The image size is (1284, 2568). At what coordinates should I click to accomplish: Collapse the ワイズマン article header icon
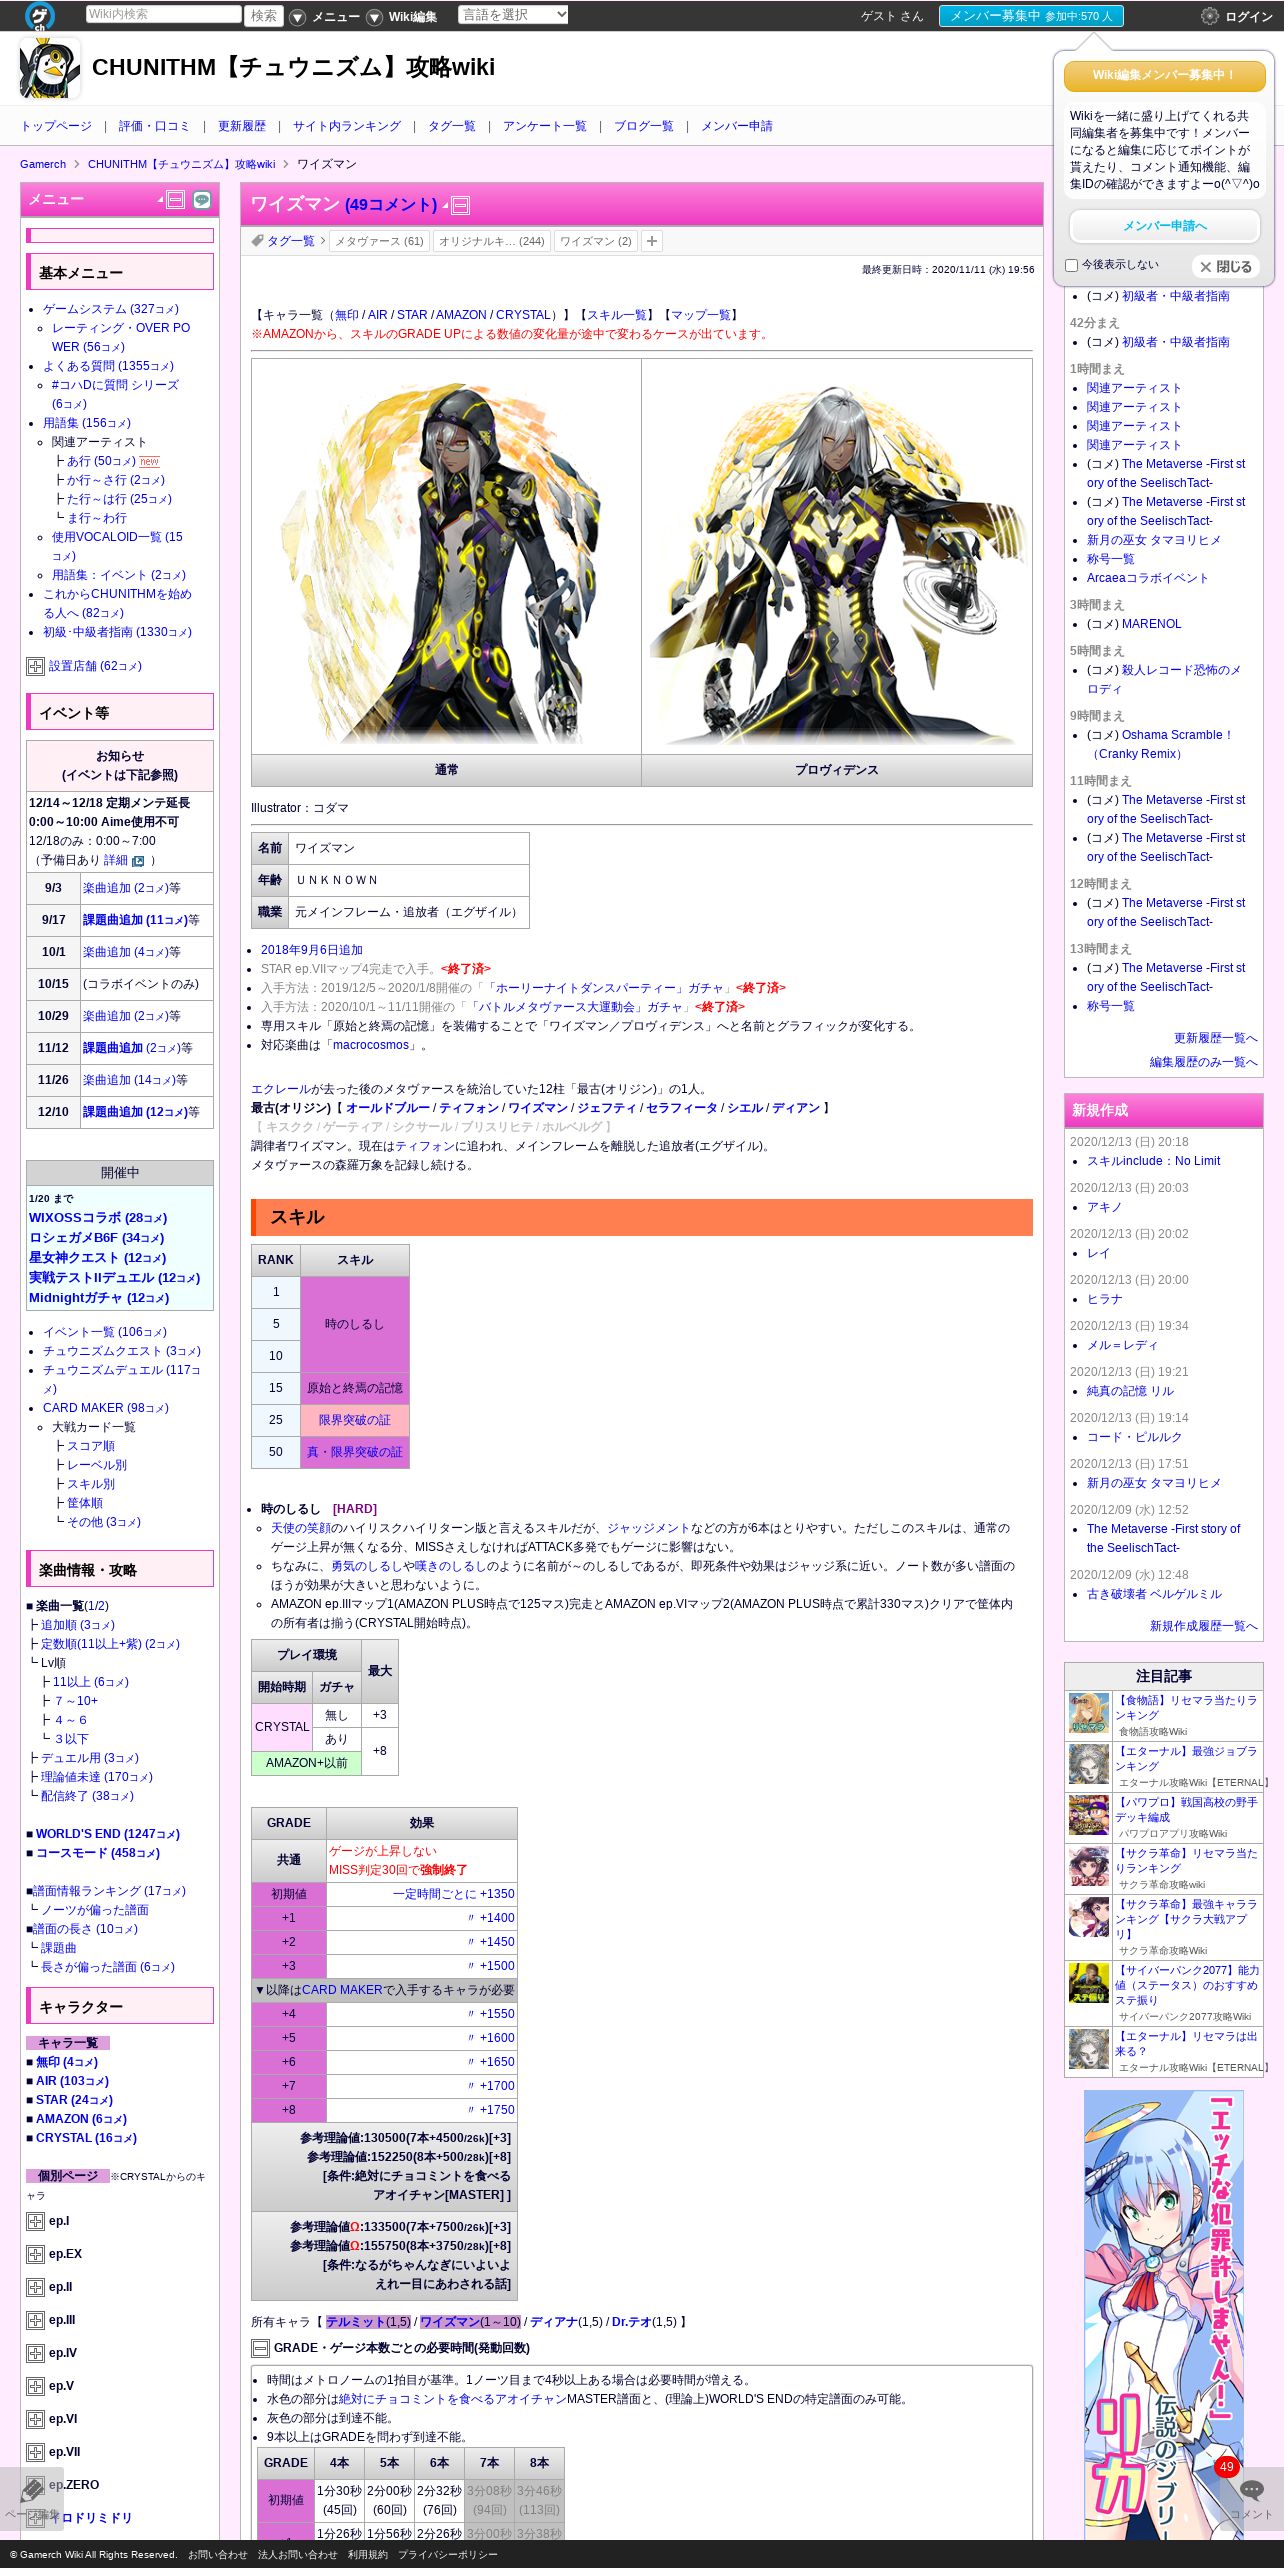(460, 206)
